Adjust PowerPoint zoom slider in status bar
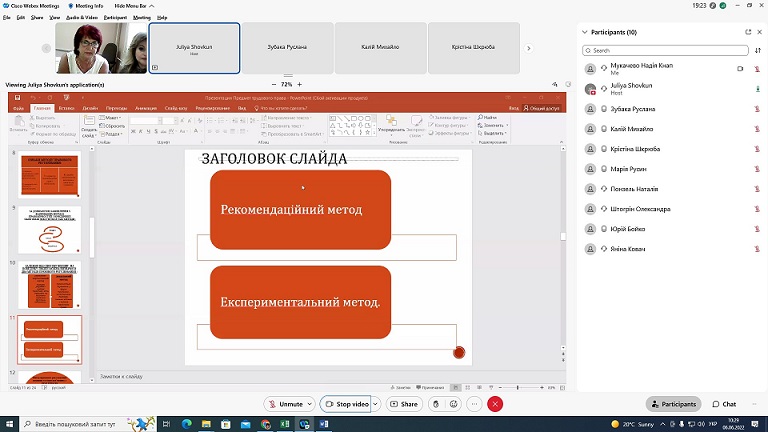Viewport: 768px width, 432px height. click(x=518, y=387)
